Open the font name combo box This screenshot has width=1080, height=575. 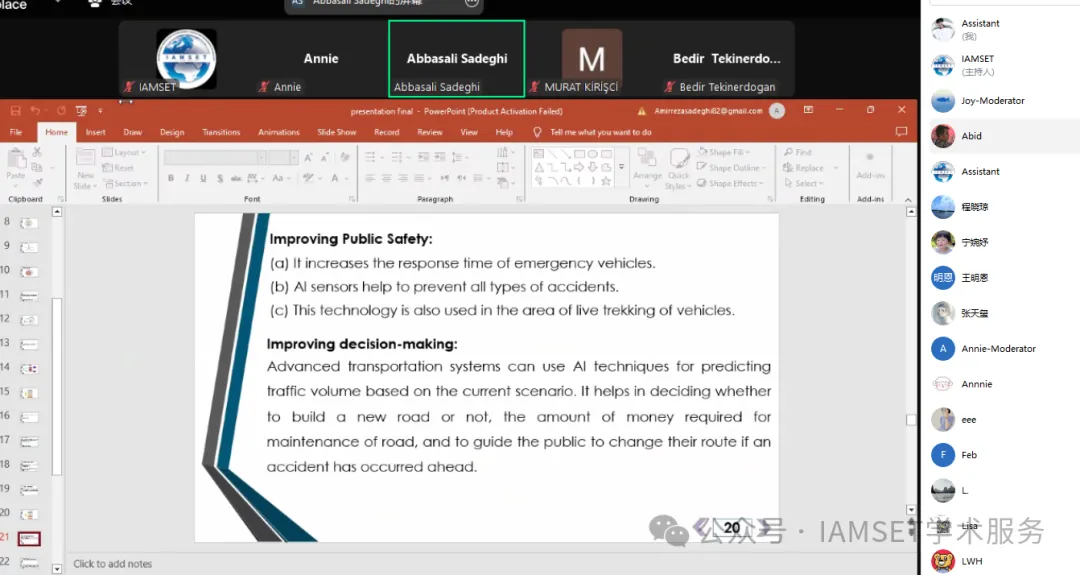[x=215, y=158]
